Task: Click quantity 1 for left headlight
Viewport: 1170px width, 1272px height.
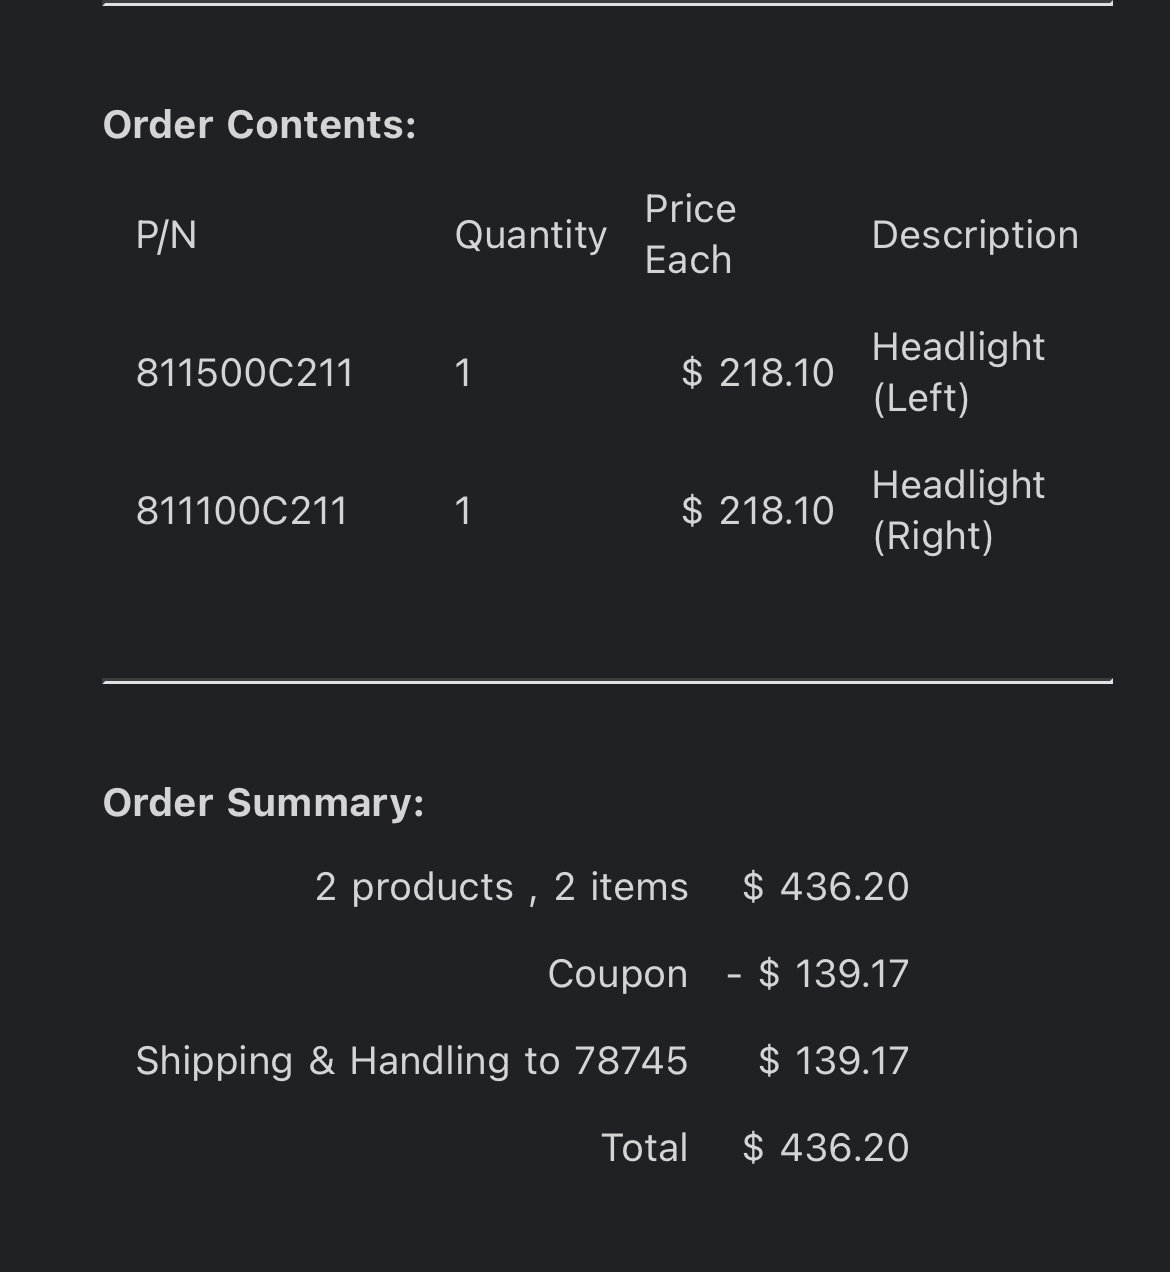Action: tap(463, 373)
